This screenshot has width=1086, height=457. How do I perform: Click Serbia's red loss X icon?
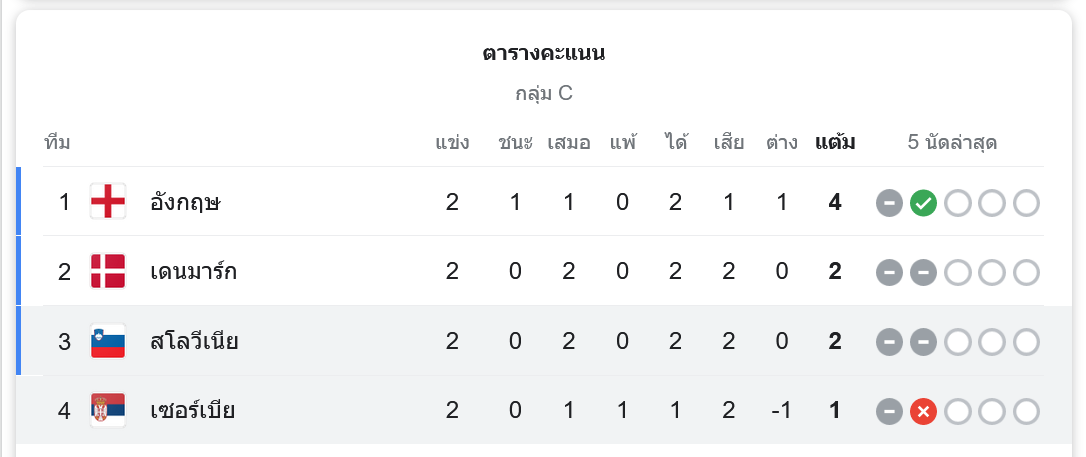(x=923, y=411)
